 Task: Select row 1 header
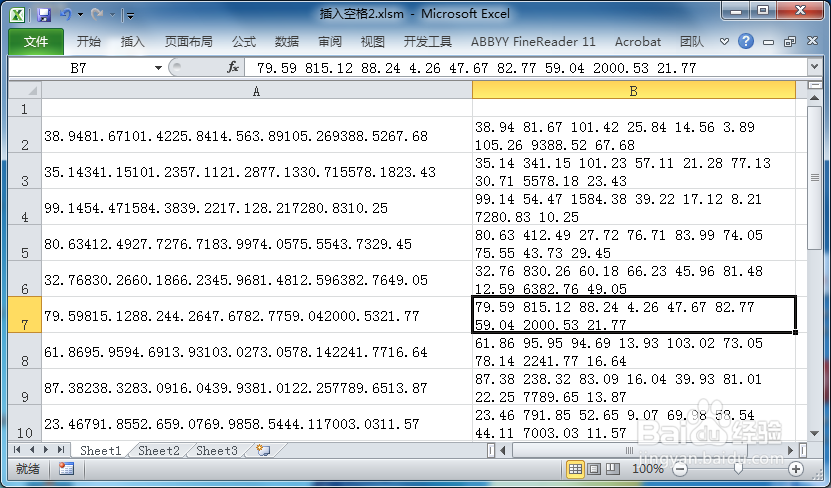(25, 108)
